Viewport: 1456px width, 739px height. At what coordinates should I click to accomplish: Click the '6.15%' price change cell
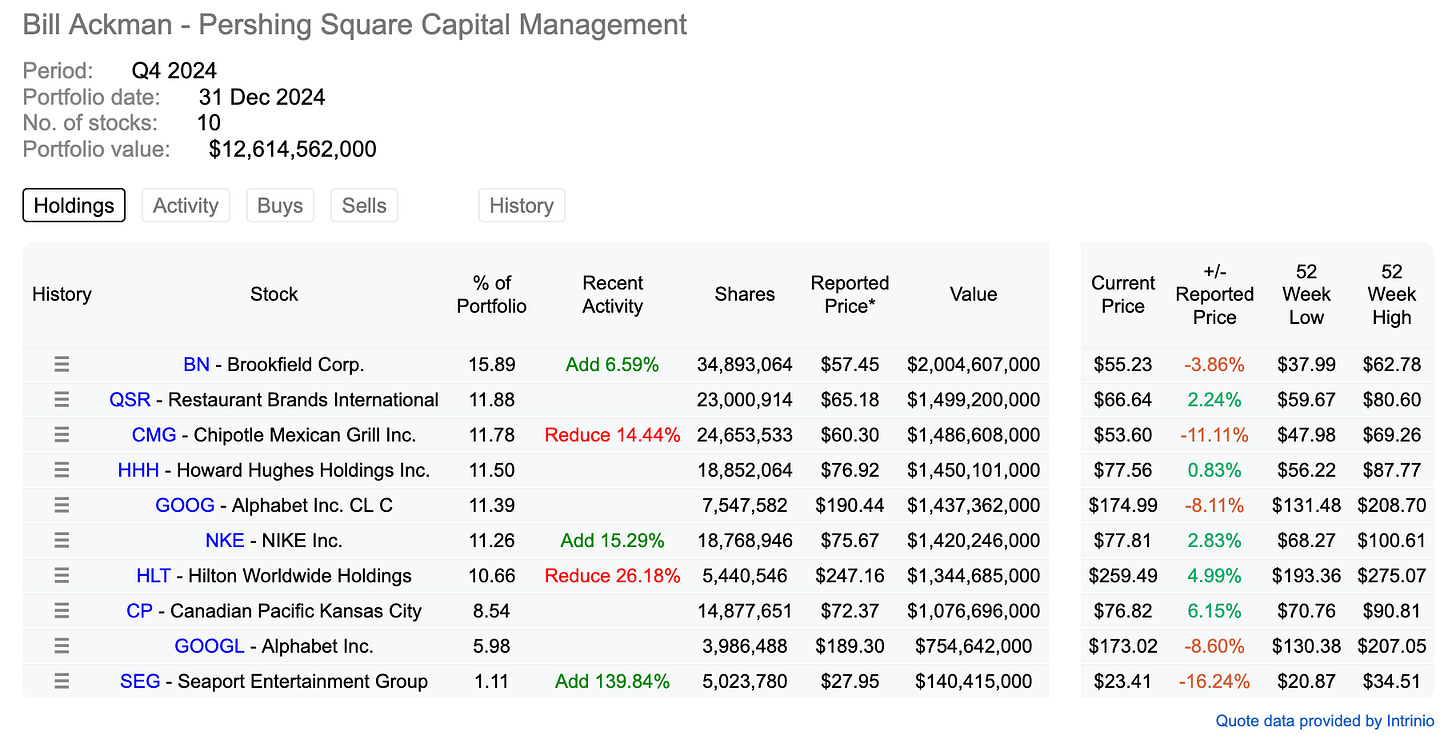[x=1214, y=610]
